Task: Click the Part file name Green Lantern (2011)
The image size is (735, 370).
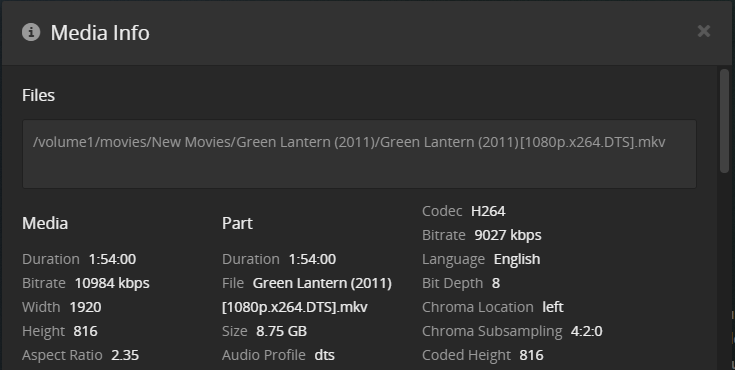Action: (x=322, y=283)
